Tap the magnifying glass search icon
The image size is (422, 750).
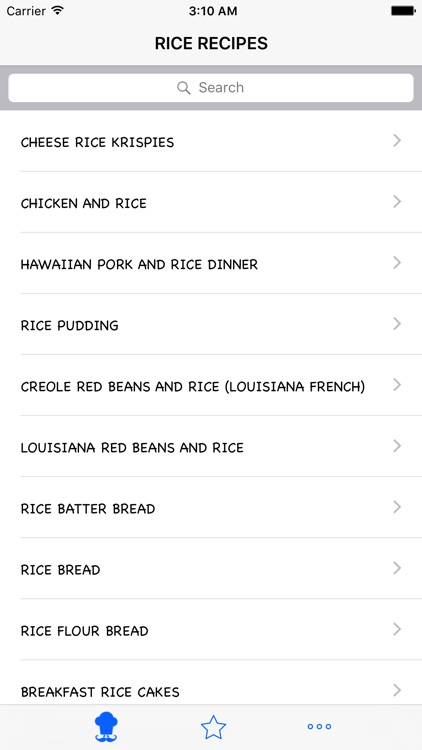click(184, 88)
